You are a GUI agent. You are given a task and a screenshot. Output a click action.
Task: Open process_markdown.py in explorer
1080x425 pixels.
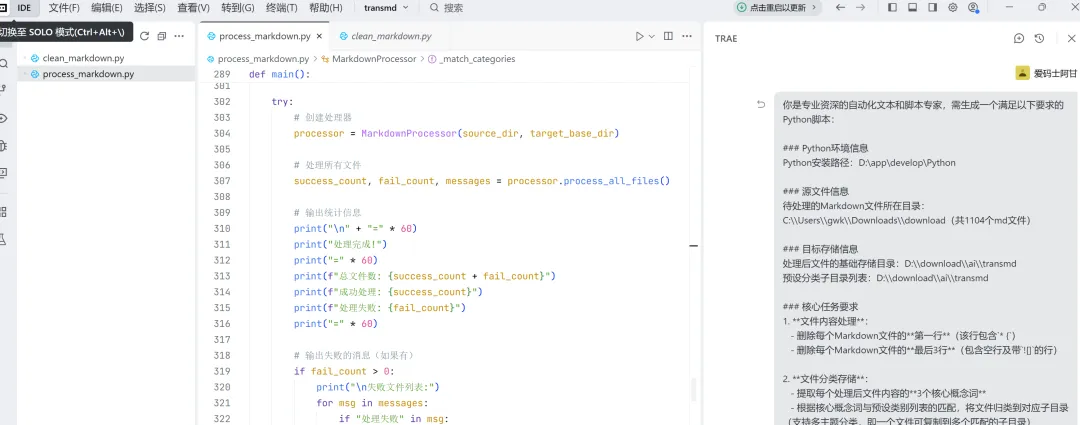(x=88, y=74)
